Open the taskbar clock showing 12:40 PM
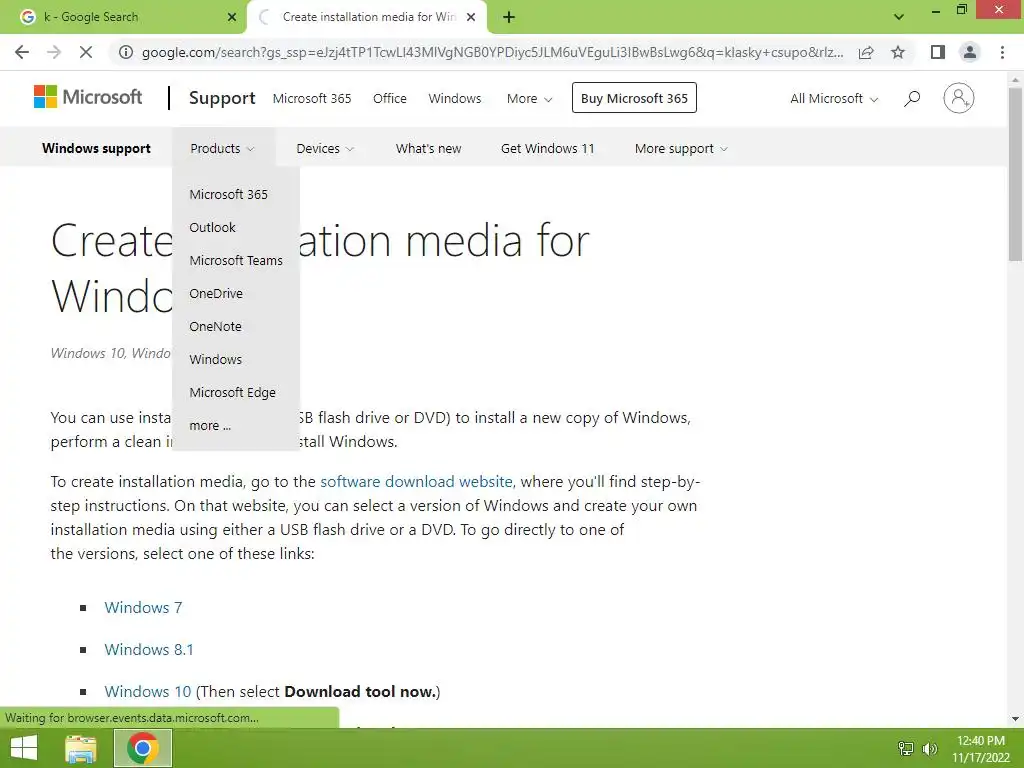 click(x=980, y=749)
